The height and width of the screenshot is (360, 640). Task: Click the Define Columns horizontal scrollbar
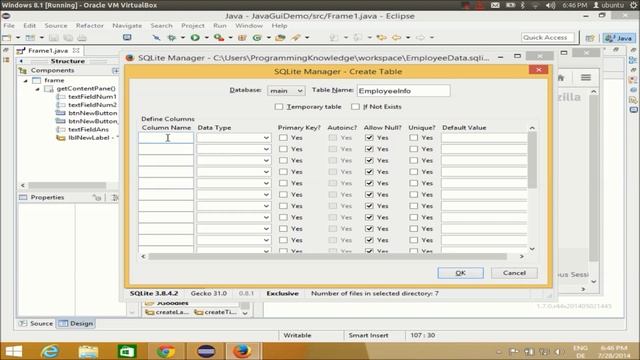[328, 256]
